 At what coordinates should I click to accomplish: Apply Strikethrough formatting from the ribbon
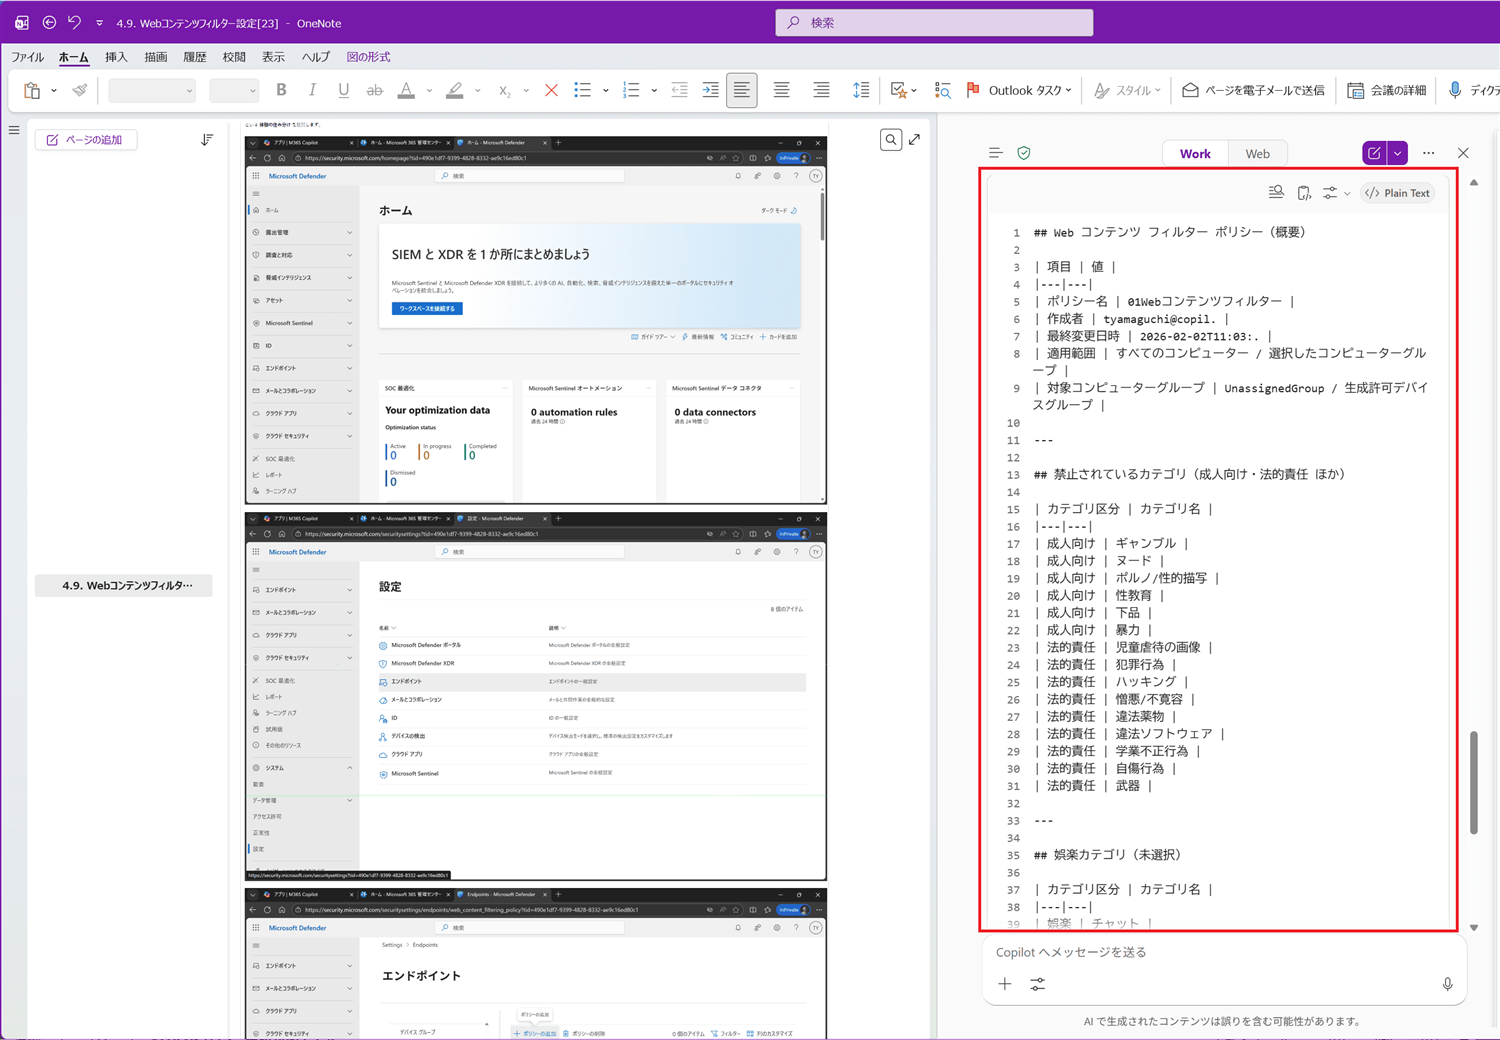point(374,90)
